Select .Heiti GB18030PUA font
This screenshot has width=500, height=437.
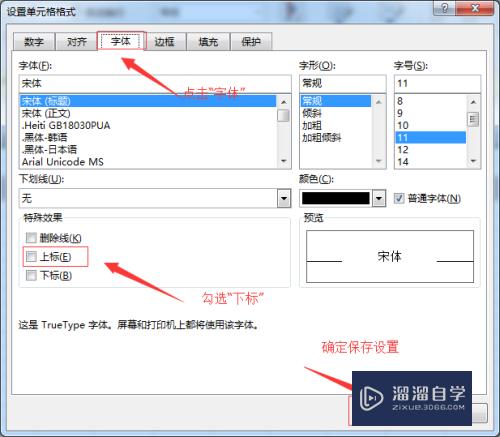coord(148,125)
